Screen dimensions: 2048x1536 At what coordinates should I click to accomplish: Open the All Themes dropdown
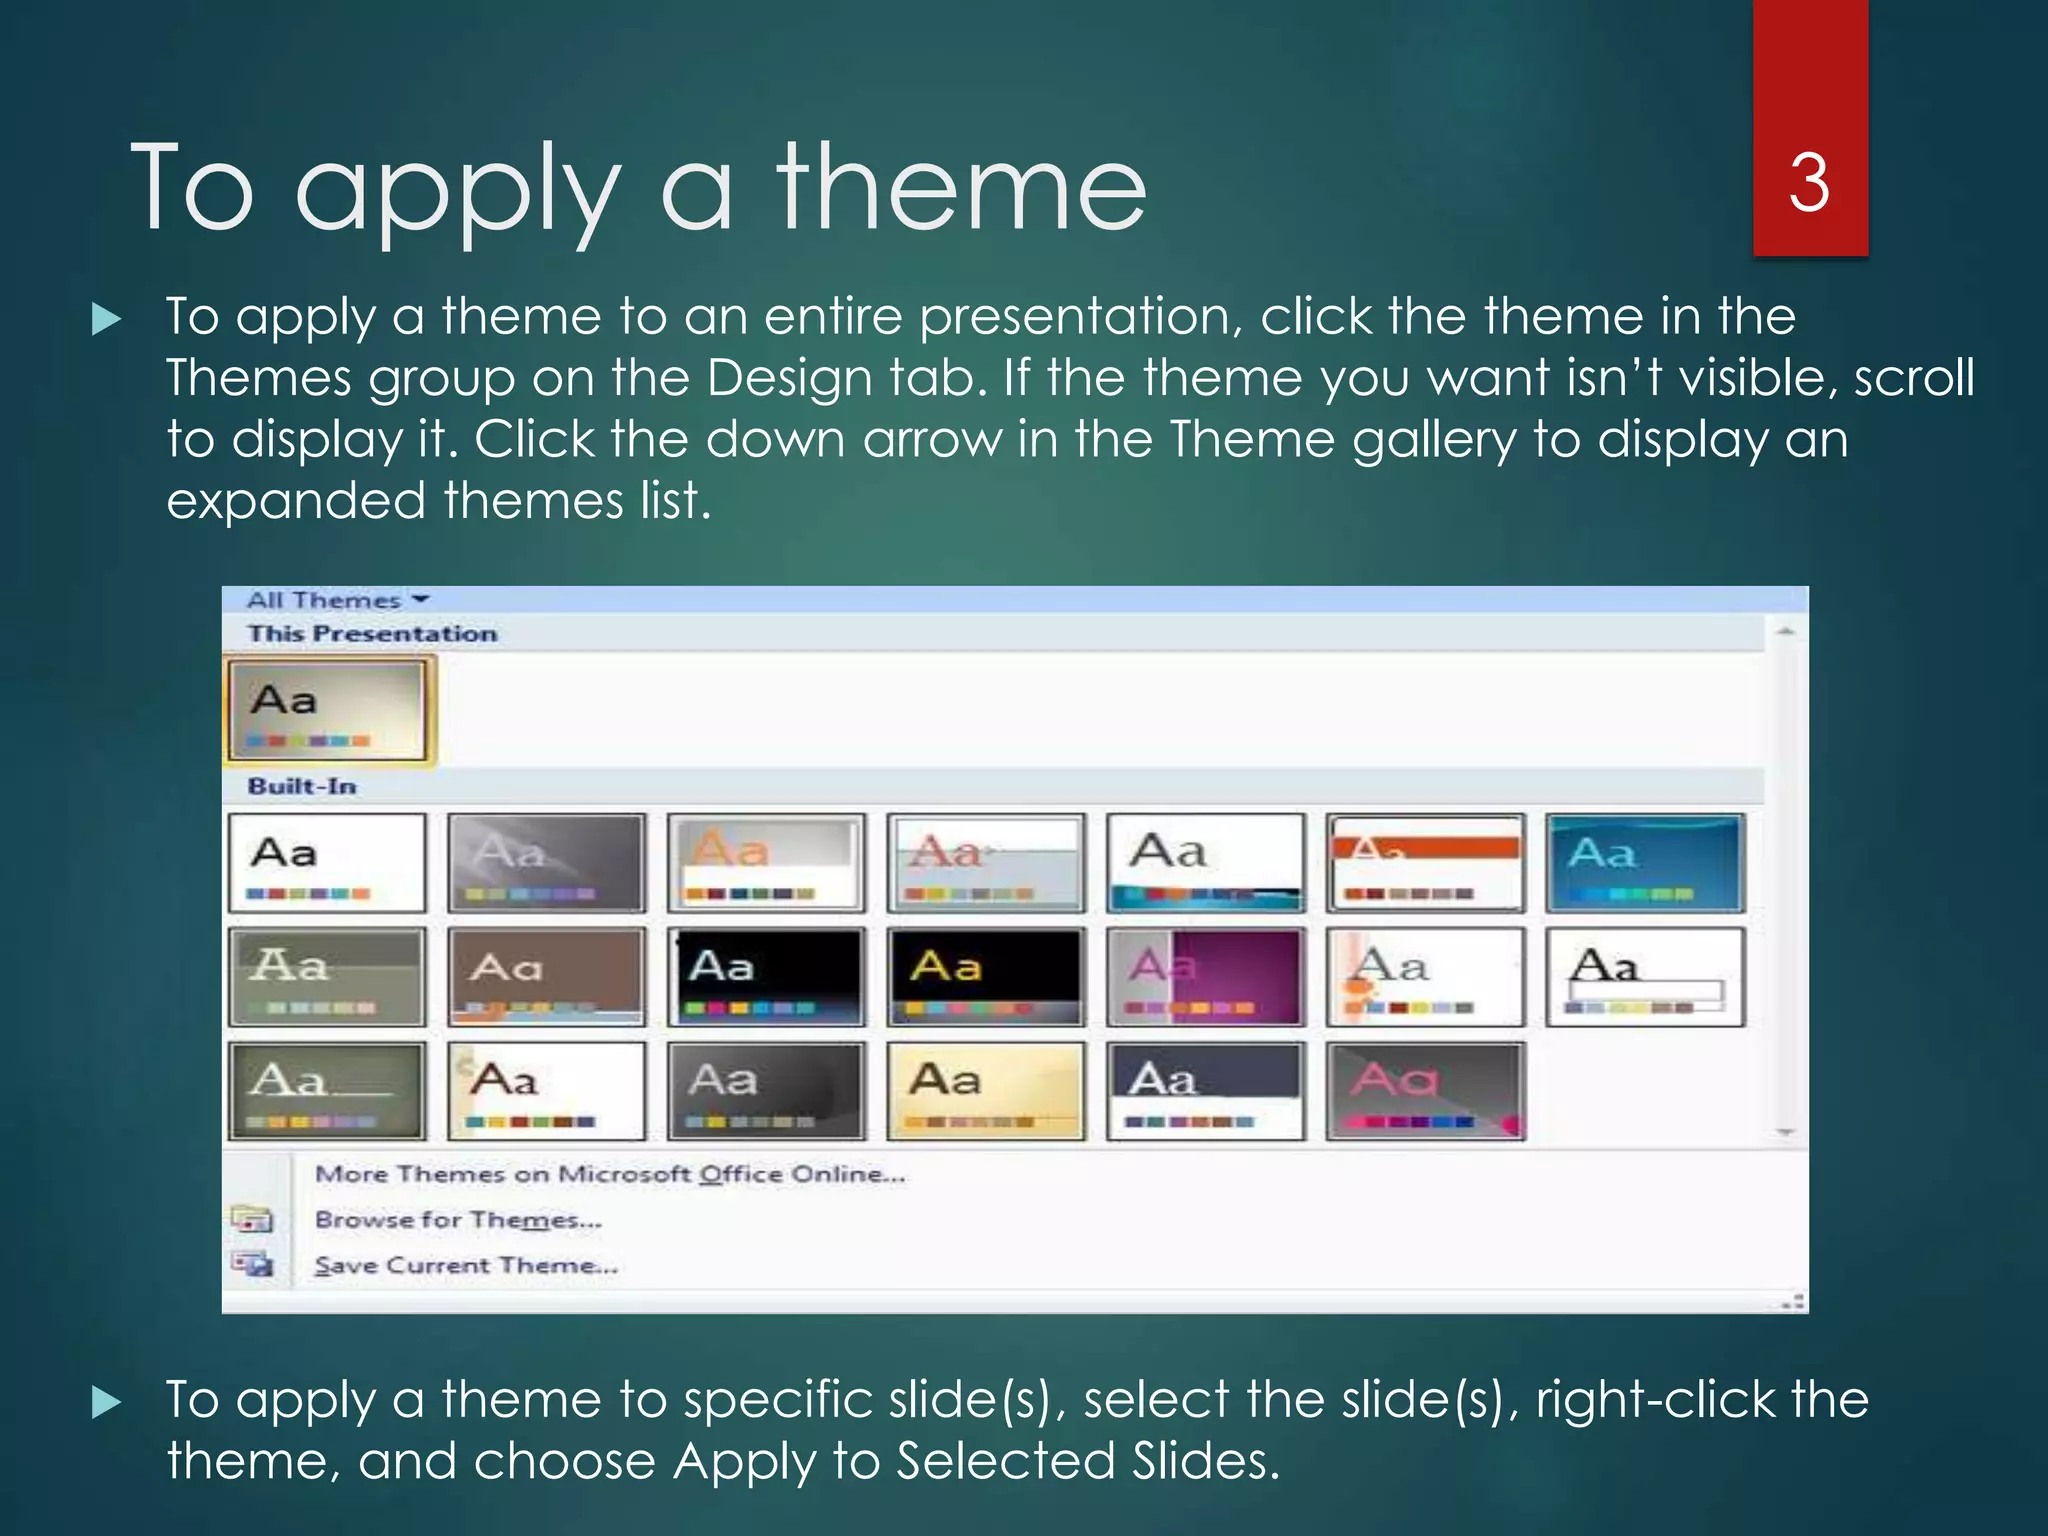click(x=337, y=600)
